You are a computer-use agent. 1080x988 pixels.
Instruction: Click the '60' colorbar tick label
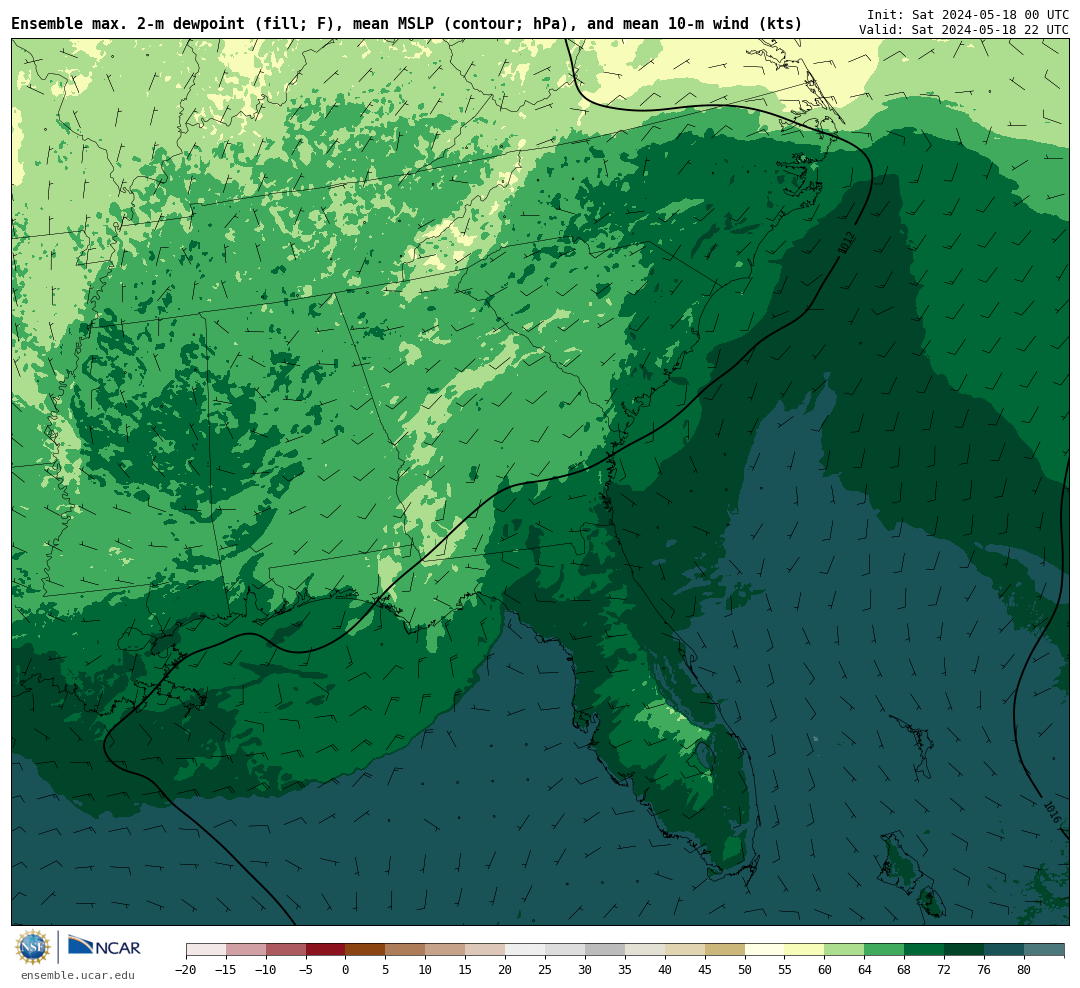[x=825, y=970]
